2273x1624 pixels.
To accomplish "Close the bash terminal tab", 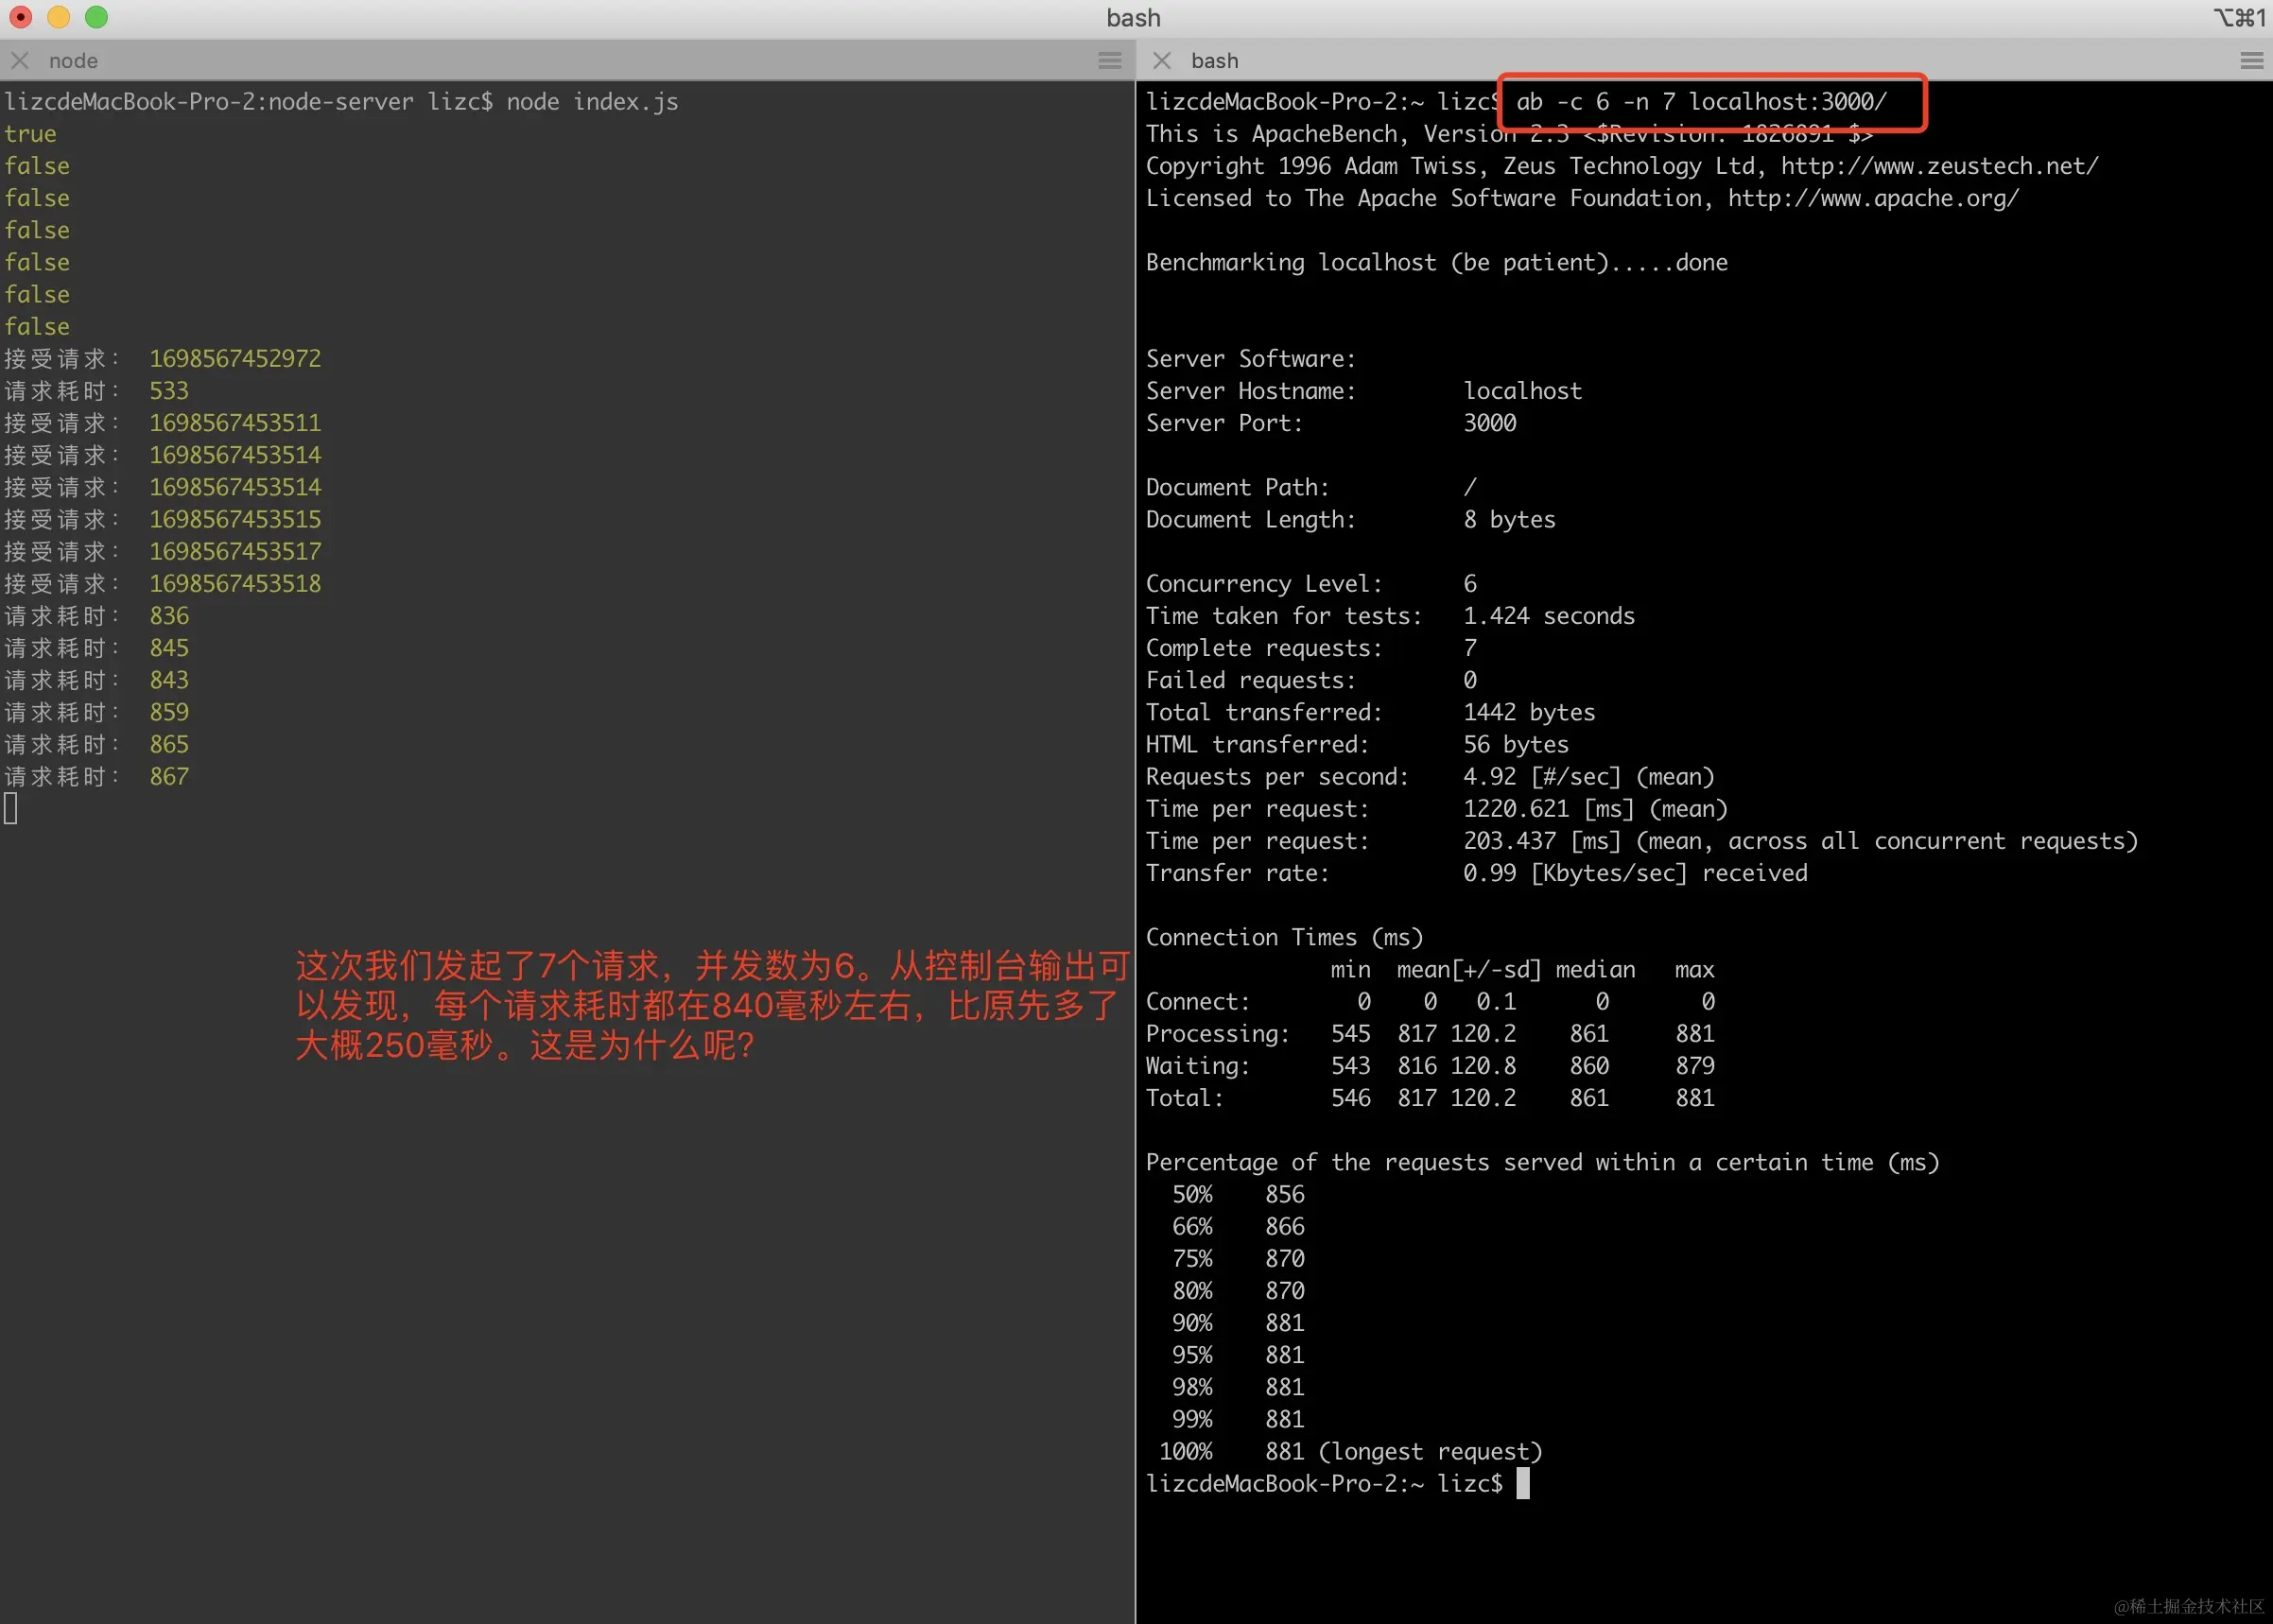I will click(x=1162, y=60).
